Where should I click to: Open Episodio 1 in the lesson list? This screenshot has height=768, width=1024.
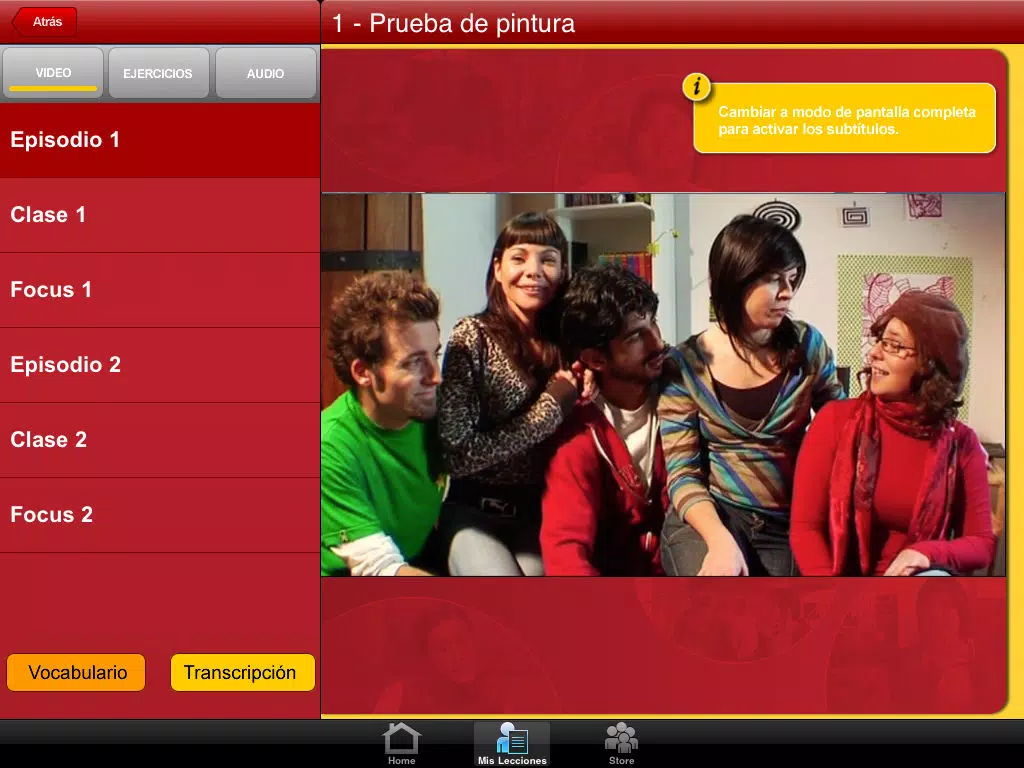click(160, 140)
